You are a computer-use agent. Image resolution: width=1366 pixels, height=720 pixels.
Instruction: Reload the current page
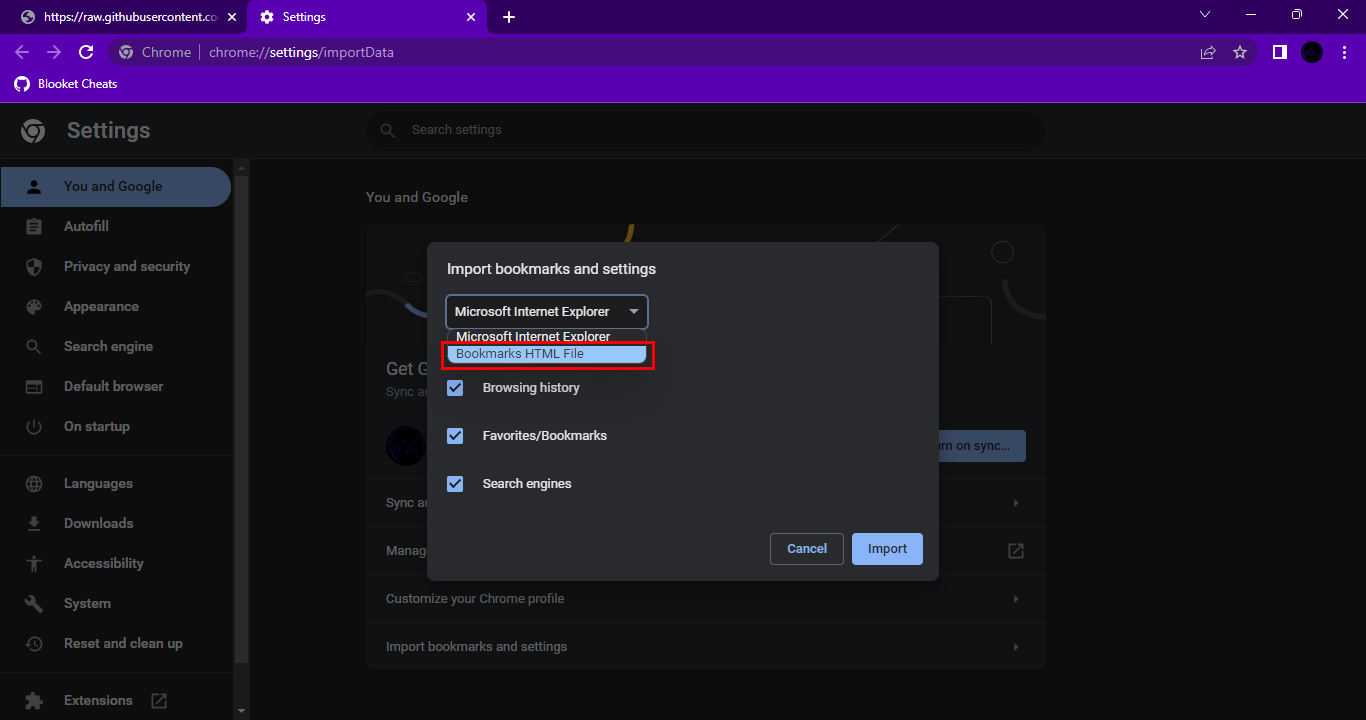coord(86,52)
